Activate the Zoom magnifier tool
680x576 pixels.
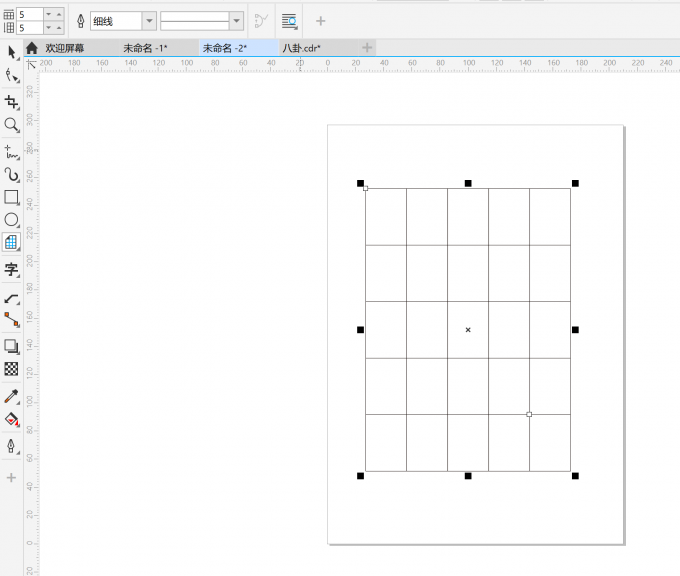pos(12,125)
